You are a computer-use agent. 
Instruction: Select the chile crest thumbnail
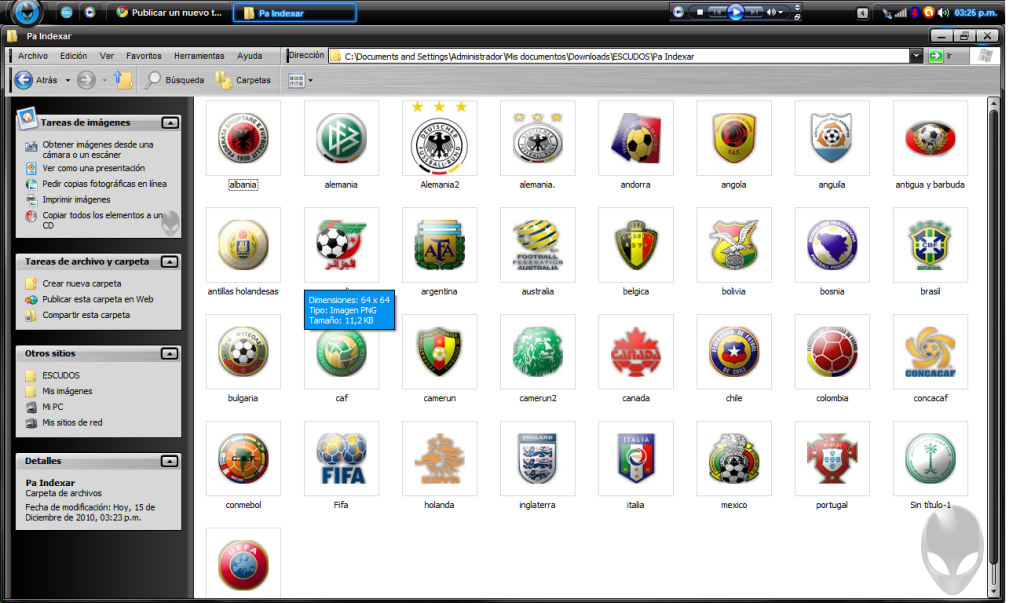(734, 351)
